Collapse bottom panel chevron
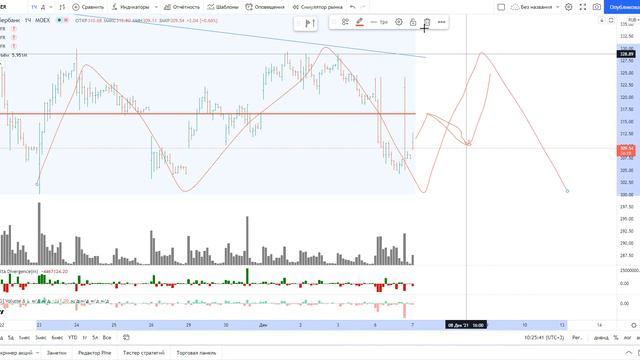The width and height of the screenshot is (640, 360). click(x=629, y=353)
